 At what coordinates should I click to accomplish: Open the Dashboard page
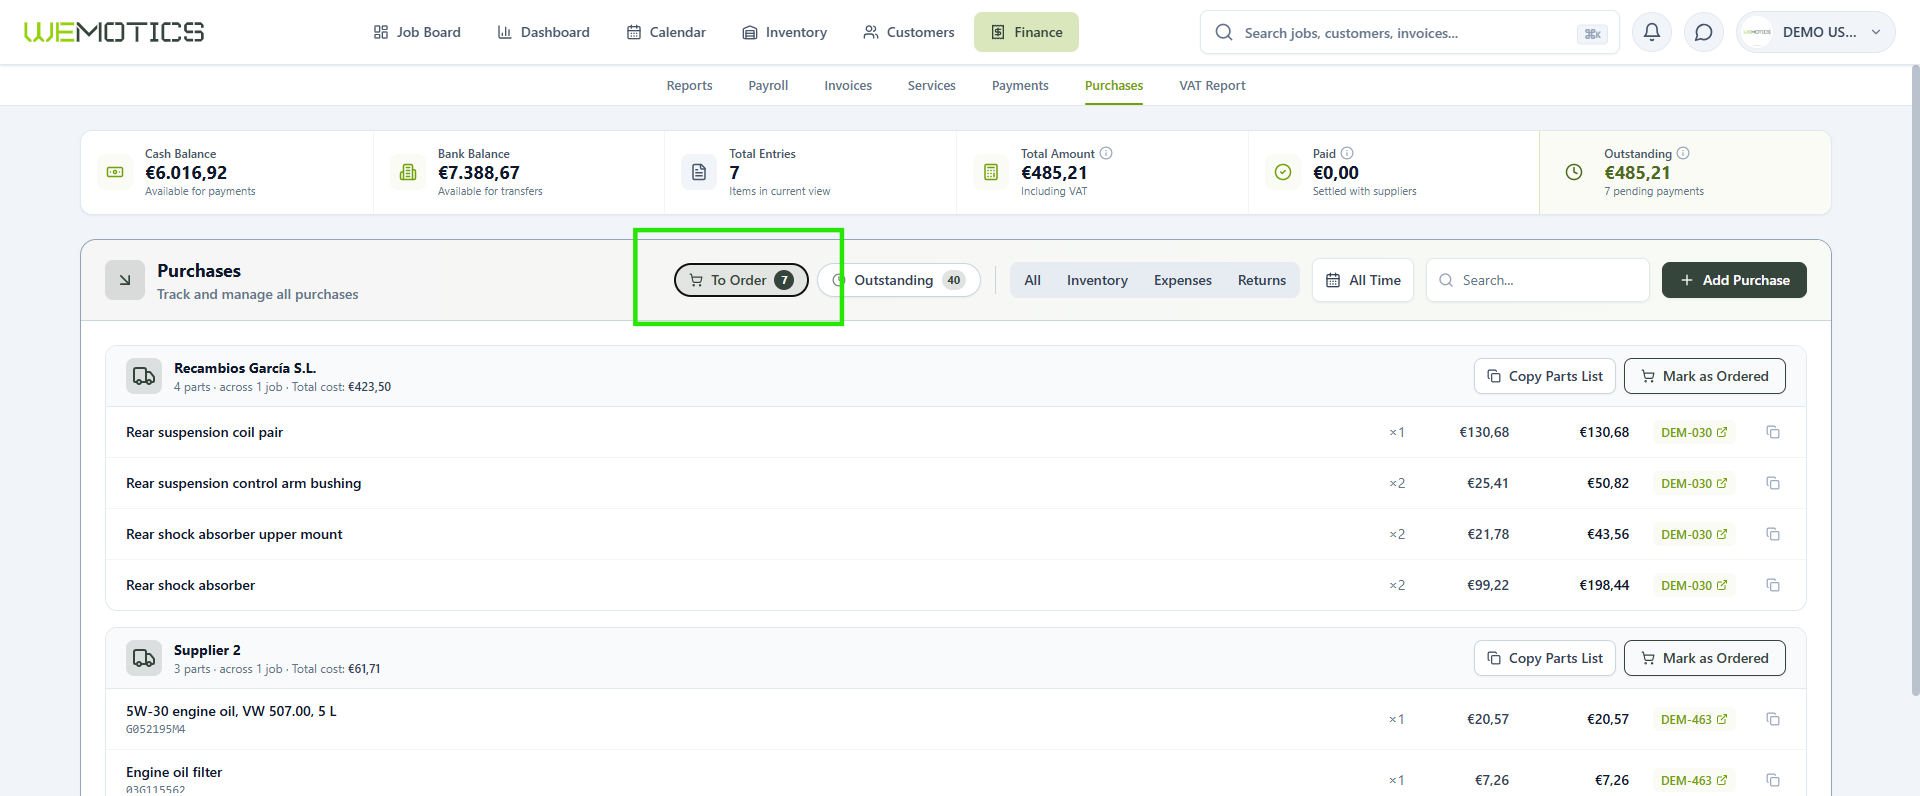[543, 32]
